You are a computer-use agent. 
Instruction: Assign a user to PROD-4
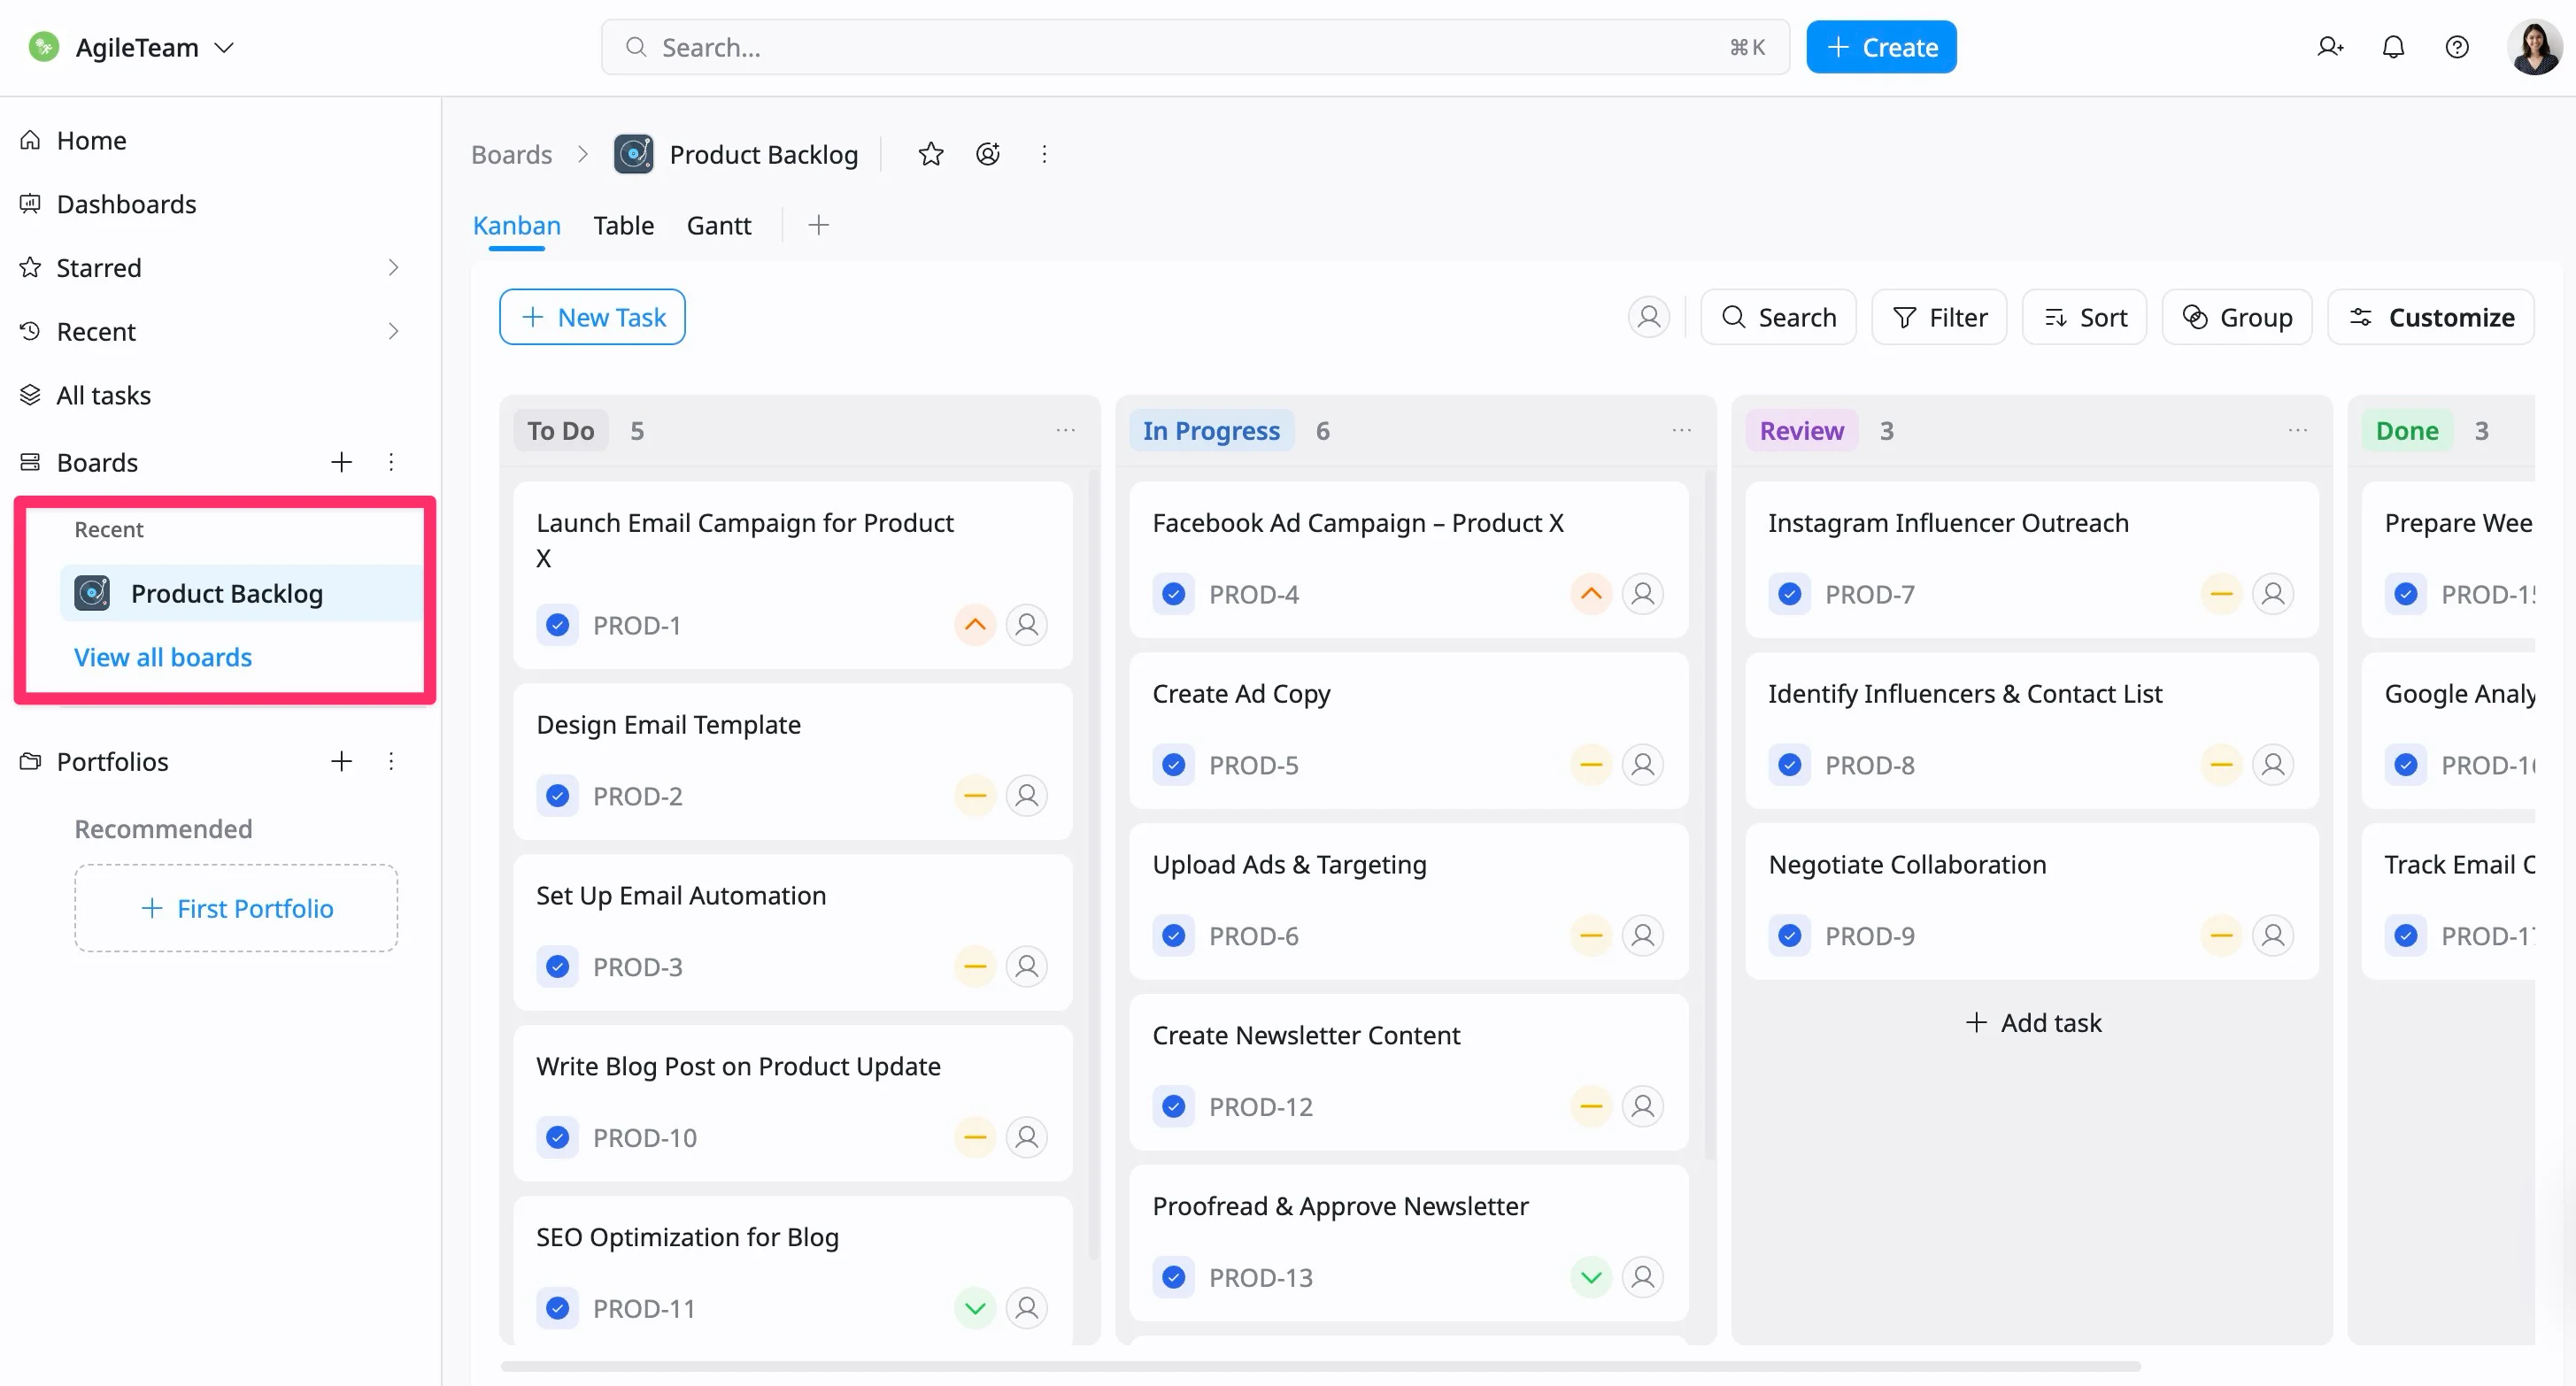pos(1643,594)
